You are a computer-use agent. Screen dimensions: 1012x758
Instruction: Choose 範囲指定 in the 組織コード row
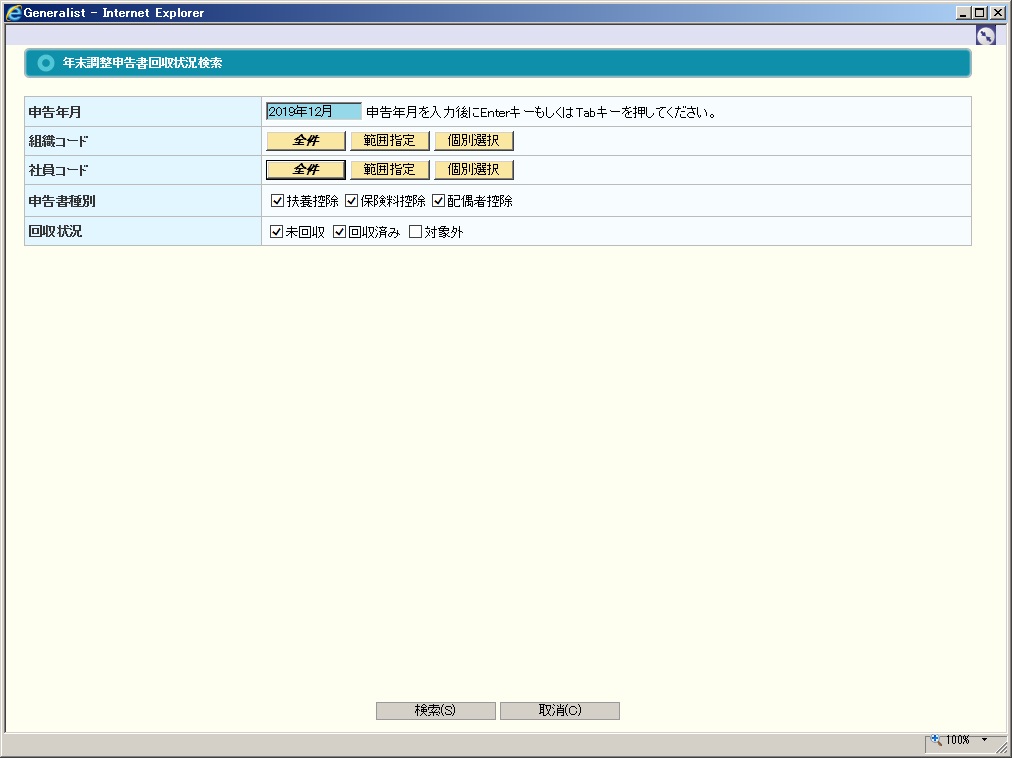tap(389, 141)
